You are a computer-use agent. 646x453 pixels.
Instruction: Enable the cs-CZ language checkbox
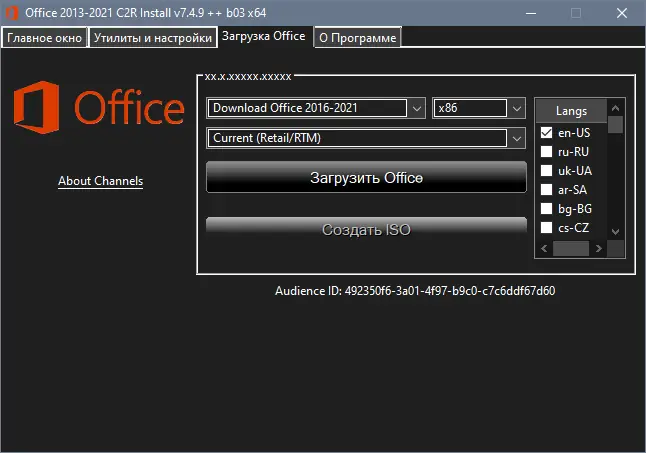546,227
